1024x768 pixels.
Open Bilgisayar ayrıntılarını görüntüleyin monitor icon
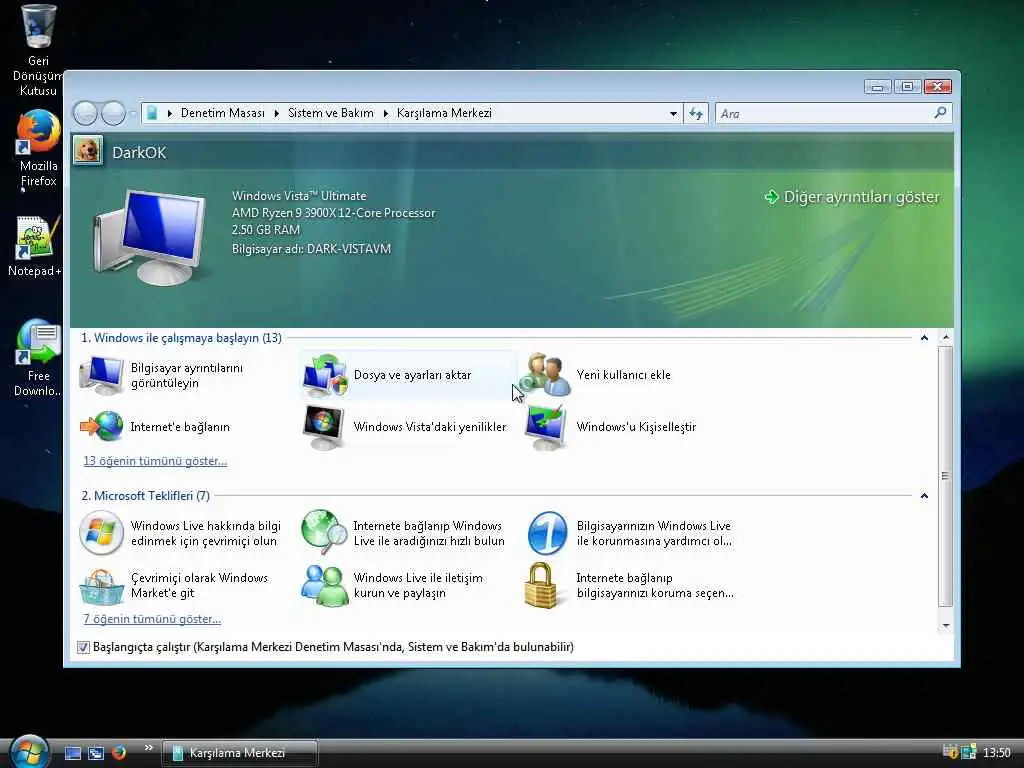pos(101,376)
